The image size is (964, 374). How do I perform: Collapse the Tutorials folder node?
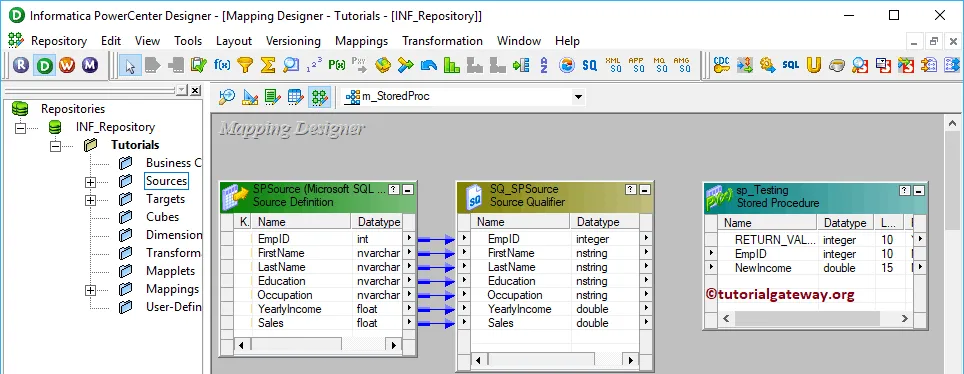tap(56, 146)
